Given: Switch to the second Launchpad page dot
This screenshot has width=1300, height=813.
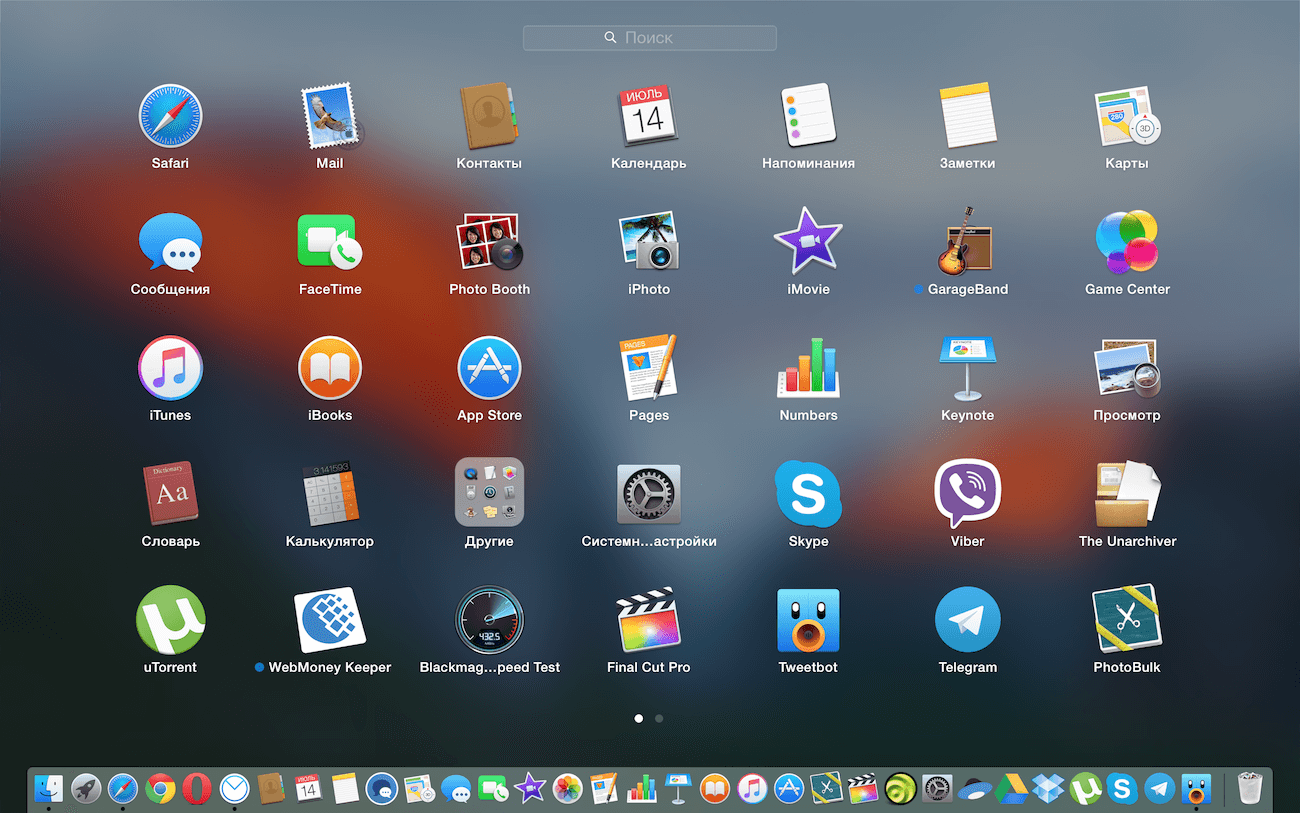Looking at the screenshot, I should (659, 718).
